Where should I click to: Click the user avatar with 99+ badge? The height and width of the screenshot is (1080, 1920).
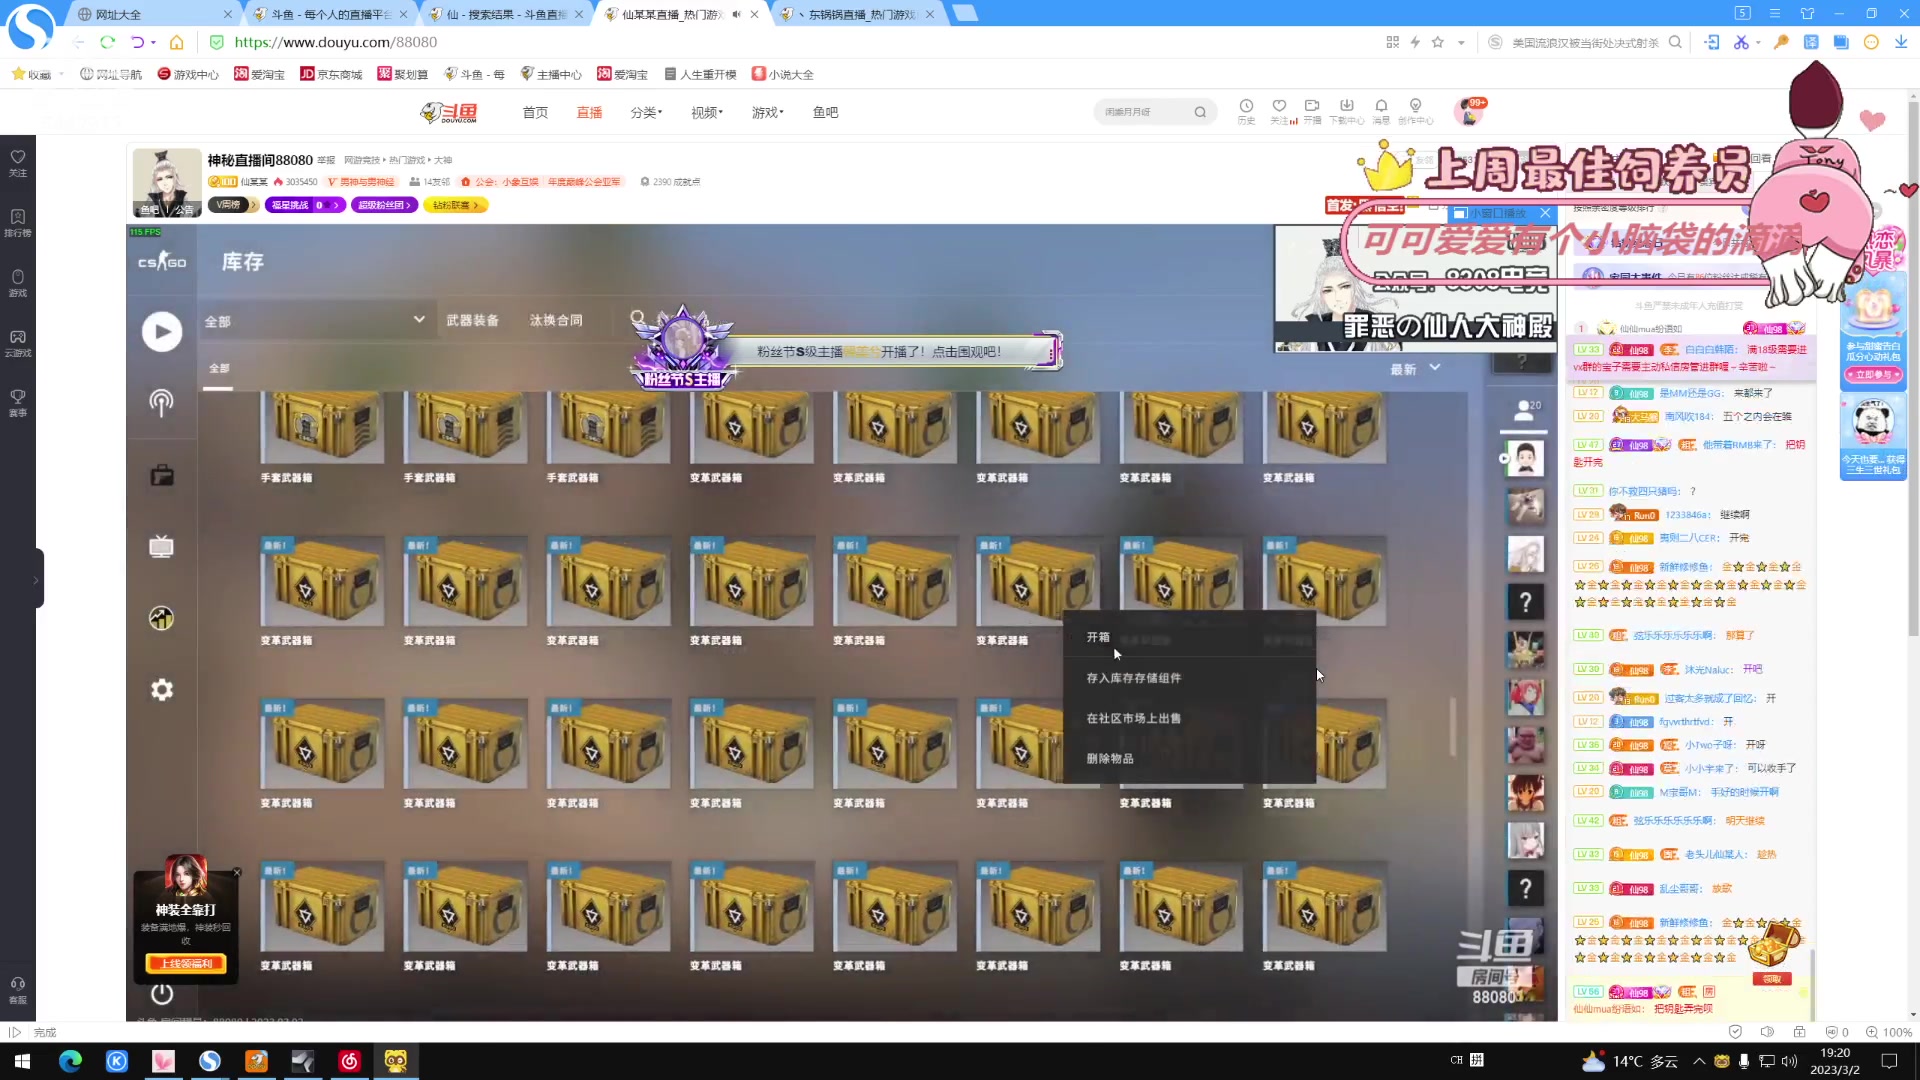[1470, 112]
